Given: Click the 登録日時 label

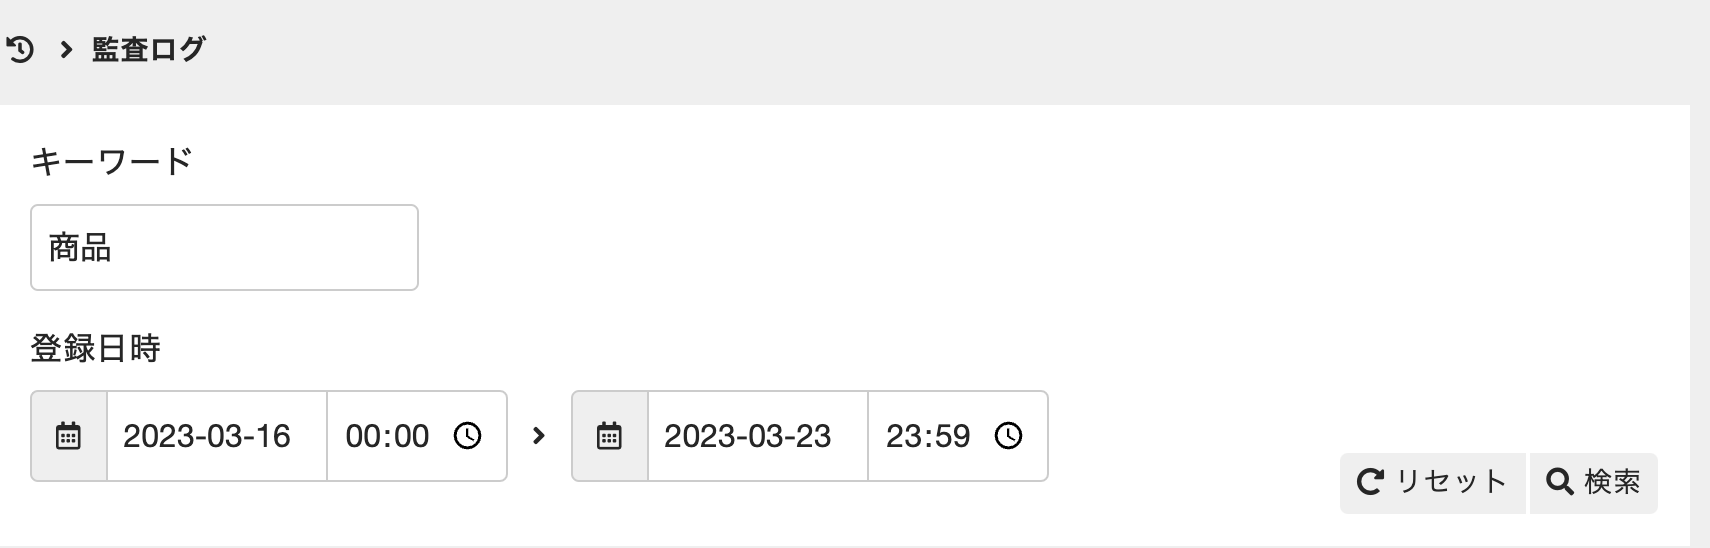Looking at the screenshot, I should coord(95,348).
